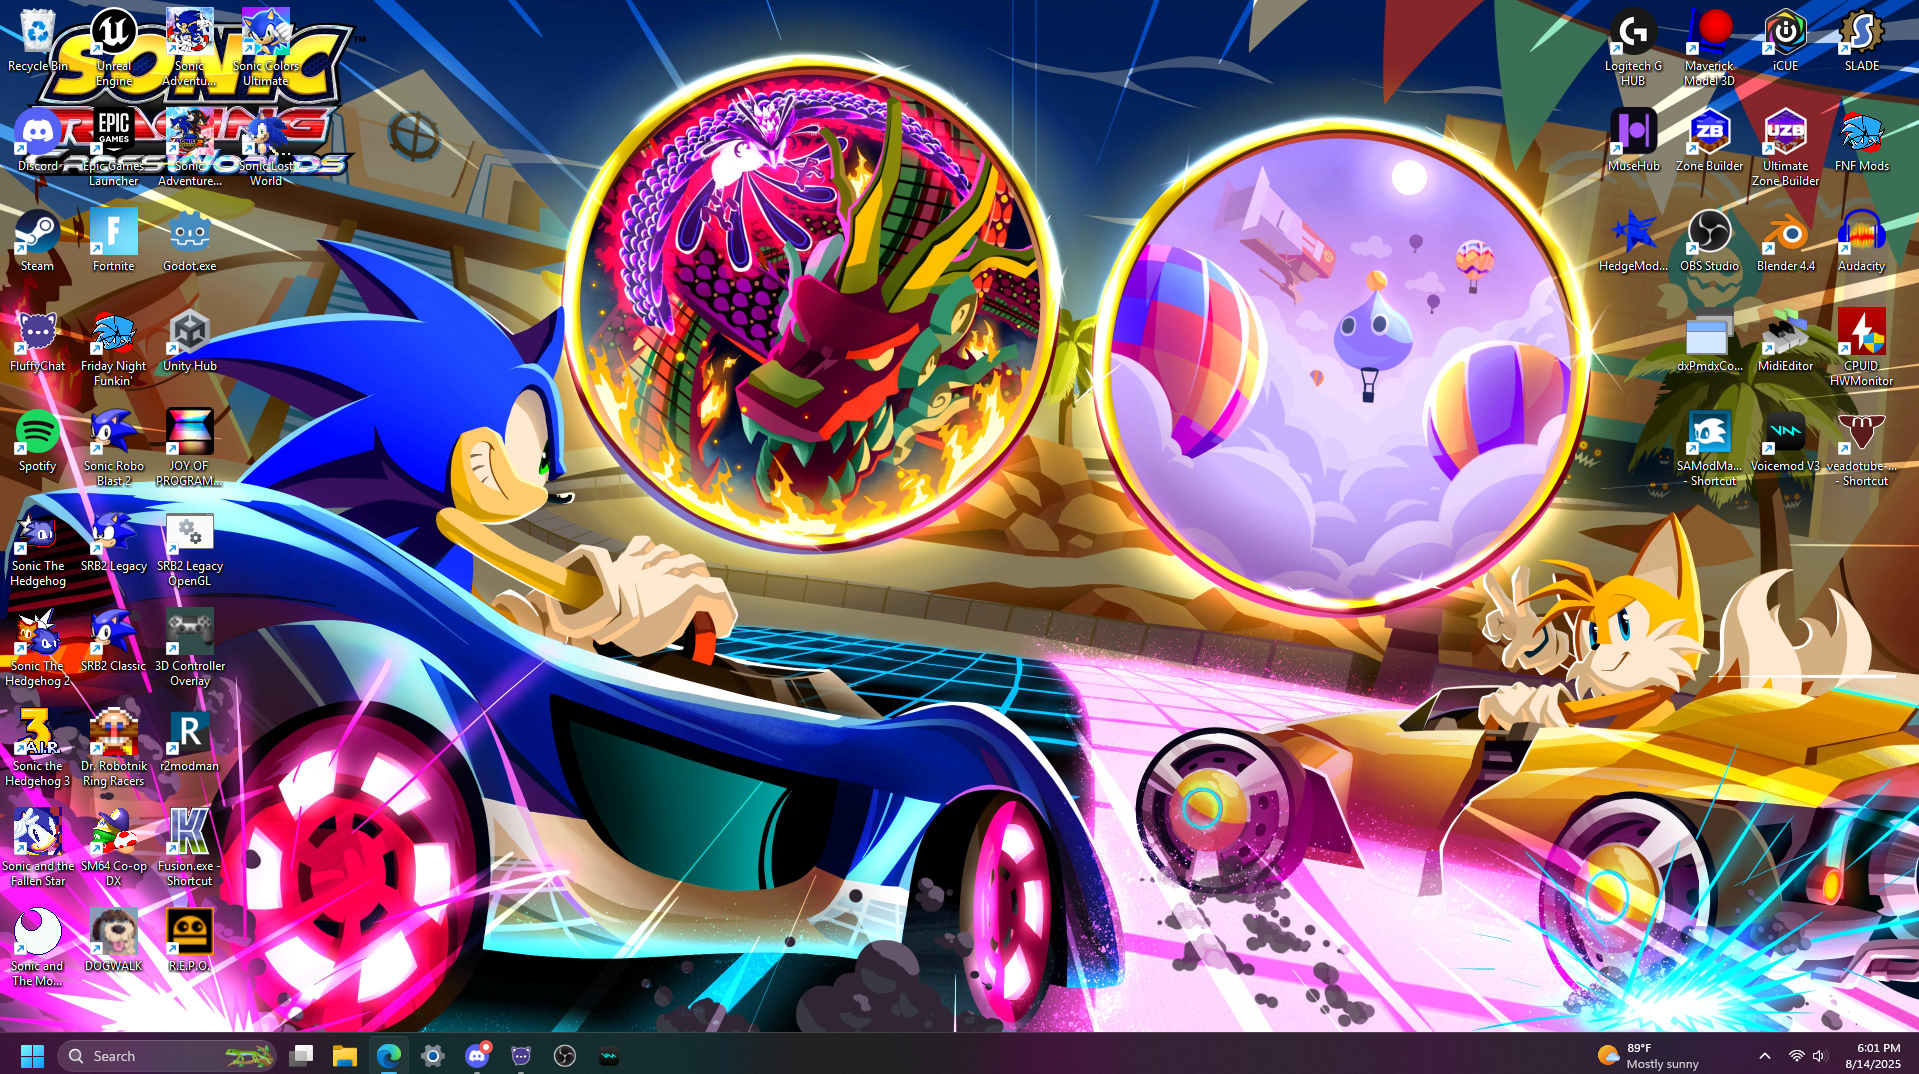This screenshot has width=1919, height=1074.
Task: Click the taskbar Search box
Action: click(167, 1056)
